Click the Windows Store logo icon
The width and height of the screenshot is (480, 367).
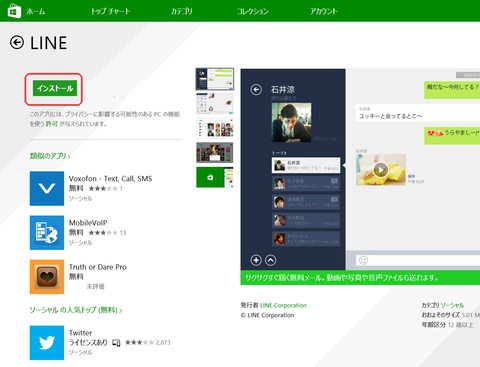click(x=14, y=10)
